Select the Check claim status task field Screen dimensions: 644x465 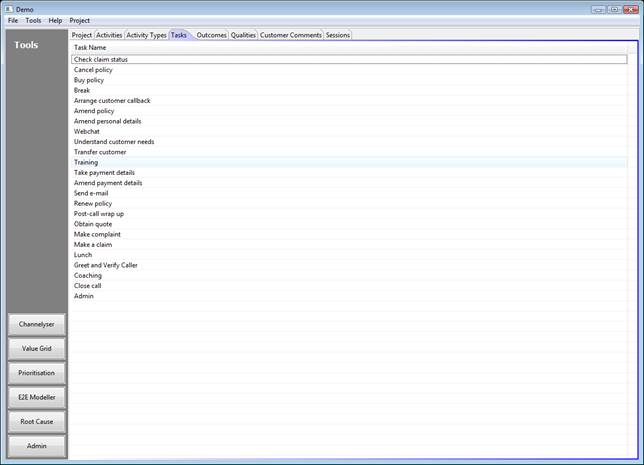348,59
